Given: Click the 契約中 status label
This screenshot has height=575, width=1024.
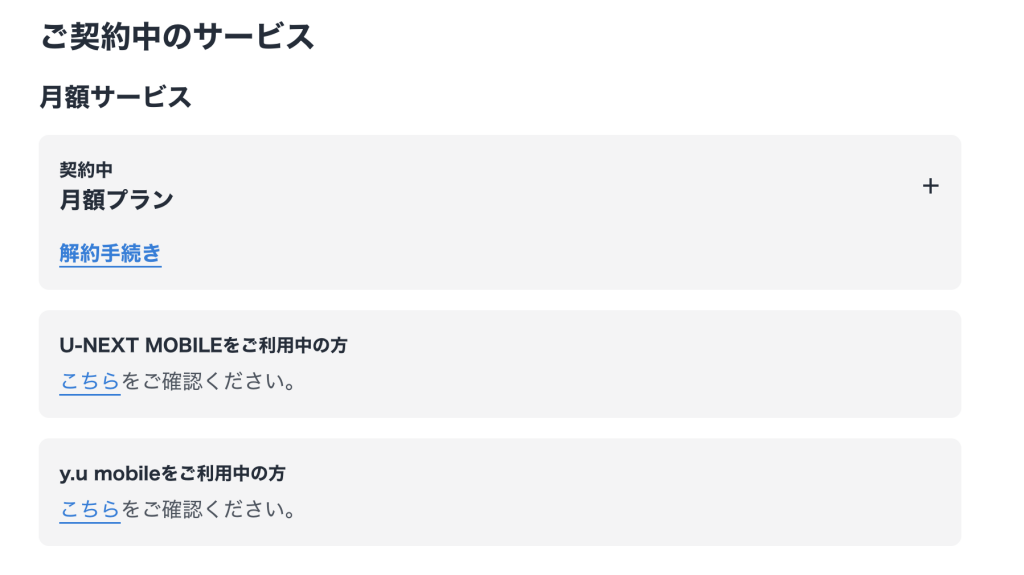Looking at the screenshot, I should coord(86,170).
